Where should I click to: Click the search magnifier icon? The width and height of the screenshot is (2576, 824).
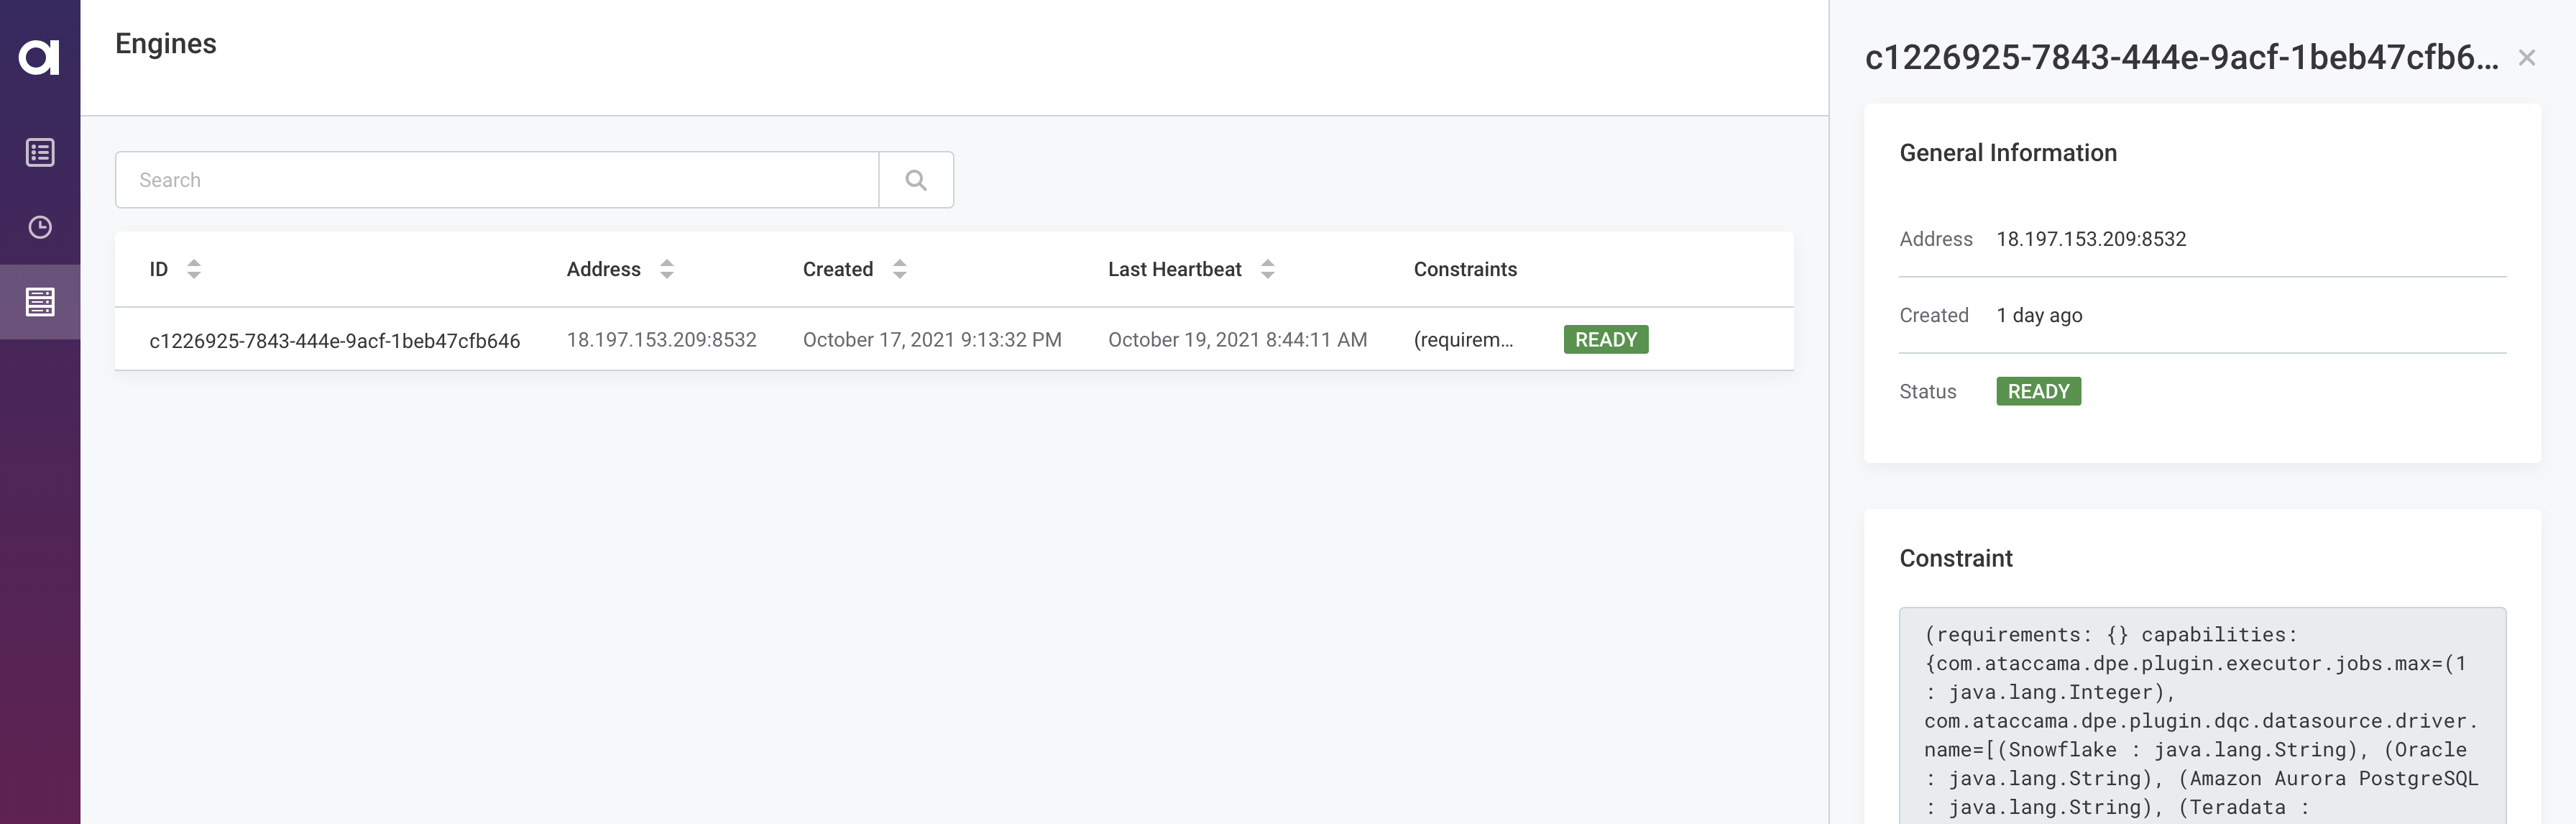click(916, 179)
